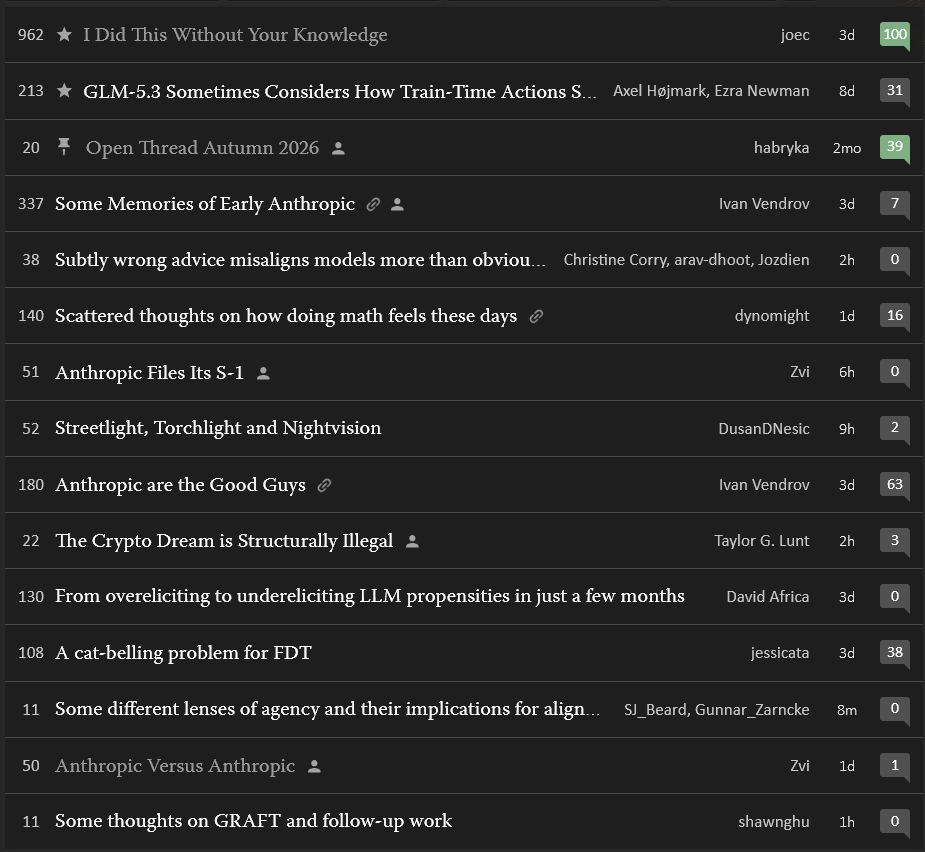Visit author Gunnar_Zarncke's profile
Viewport: 925px width, 852px height.
pyautogui.click(x=752, y=709)
